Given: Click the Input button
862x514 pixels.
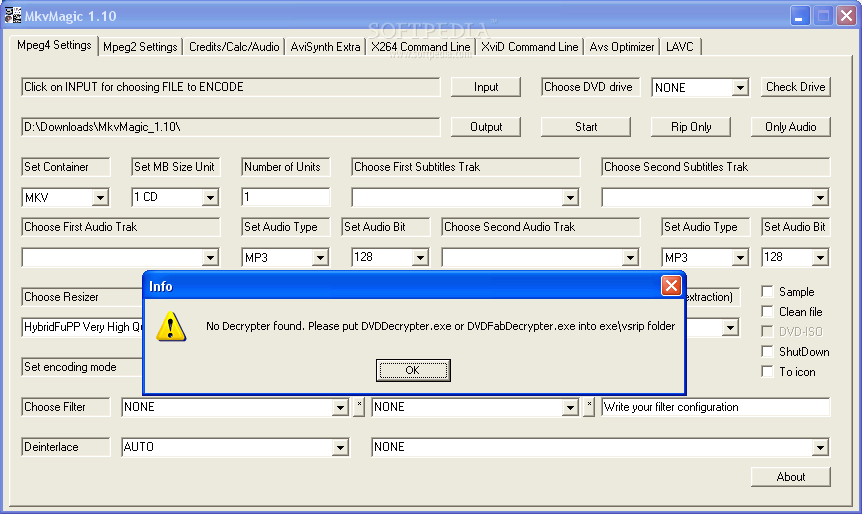Looking at the screenshot, I should click(x=486, y=87).
